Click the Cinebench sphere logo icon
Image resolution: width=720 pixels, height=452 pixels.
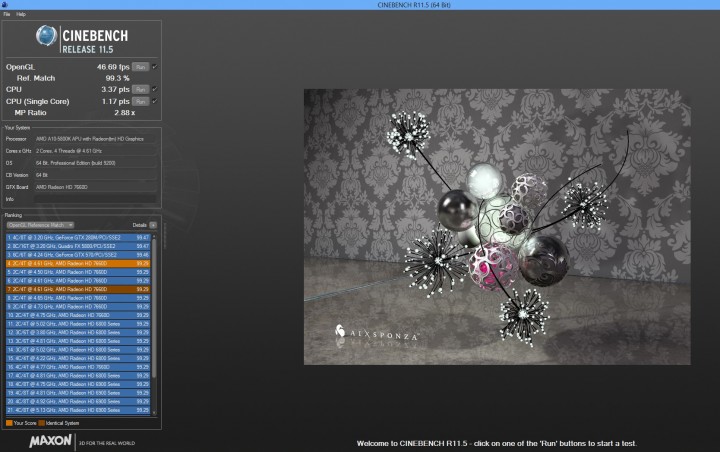coord(48,36)
